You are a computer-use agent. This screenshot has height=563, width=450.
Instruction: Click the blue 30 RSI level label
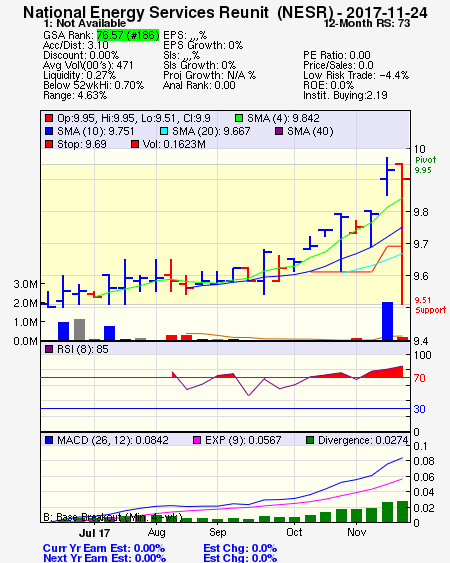419,409
